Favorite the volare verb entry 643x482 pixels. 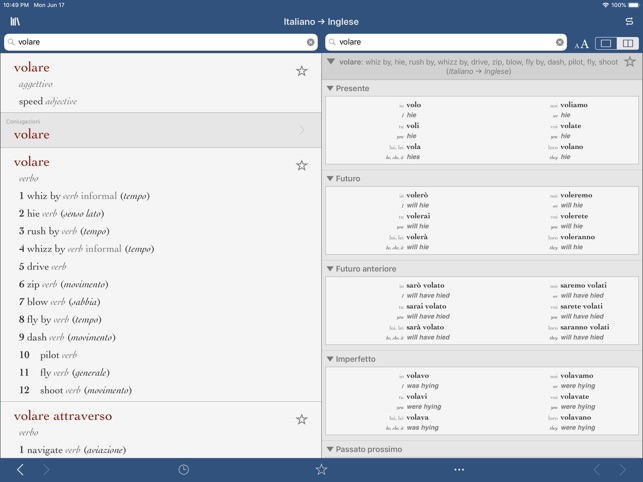[x=301, y=165]
